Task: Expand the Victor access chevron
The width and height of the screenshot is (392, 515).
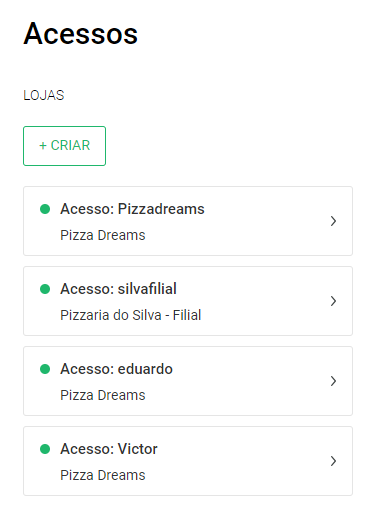Action: click(x=333, y=461)
